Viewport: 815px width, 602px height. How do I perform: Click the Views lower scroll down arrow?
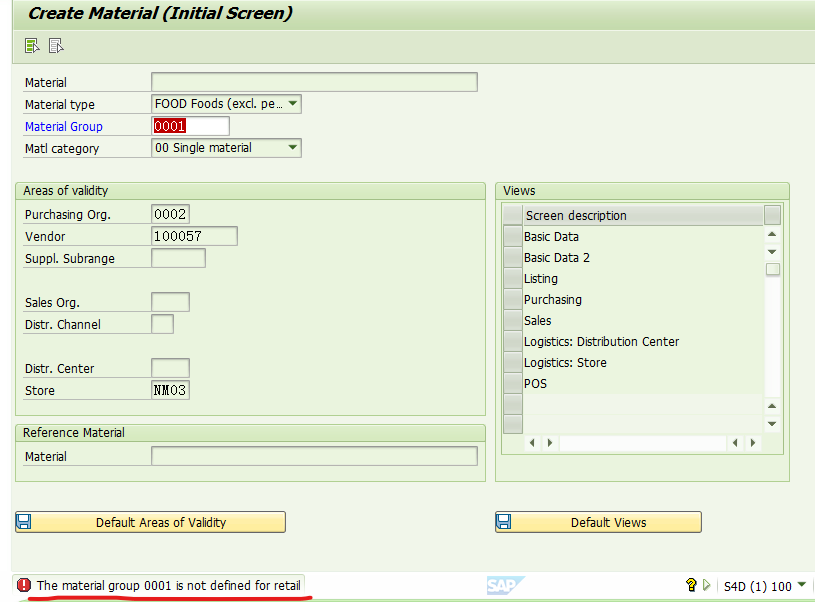pos(772,424)
